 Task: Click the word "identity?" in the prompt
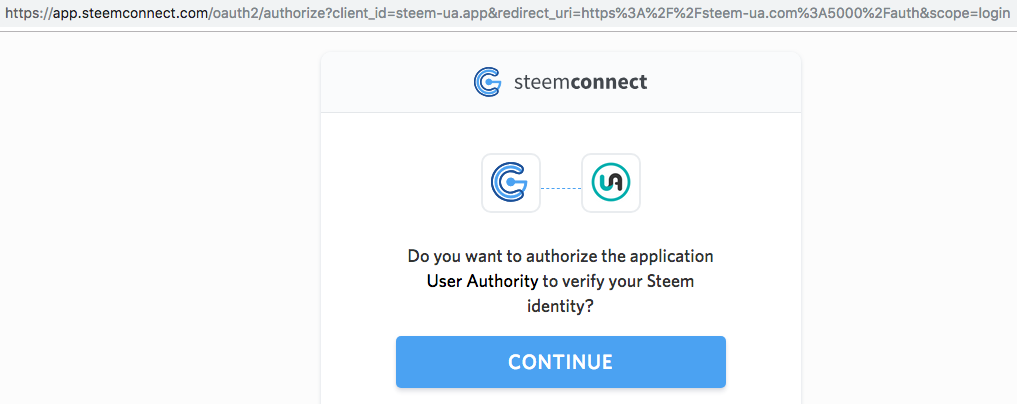click(x=560, y=308)
